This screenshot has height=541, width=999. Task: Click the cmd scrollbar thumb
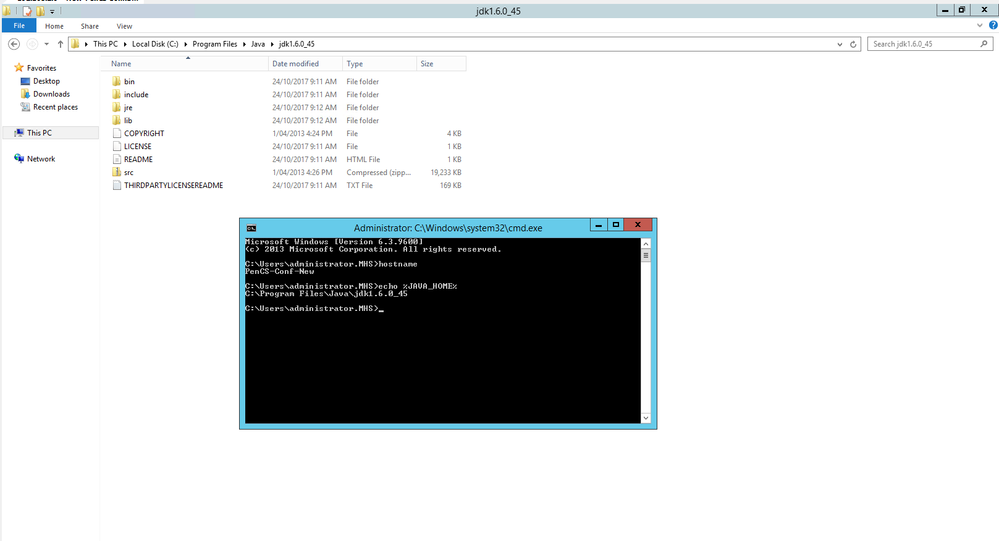[x=645, y=256]
